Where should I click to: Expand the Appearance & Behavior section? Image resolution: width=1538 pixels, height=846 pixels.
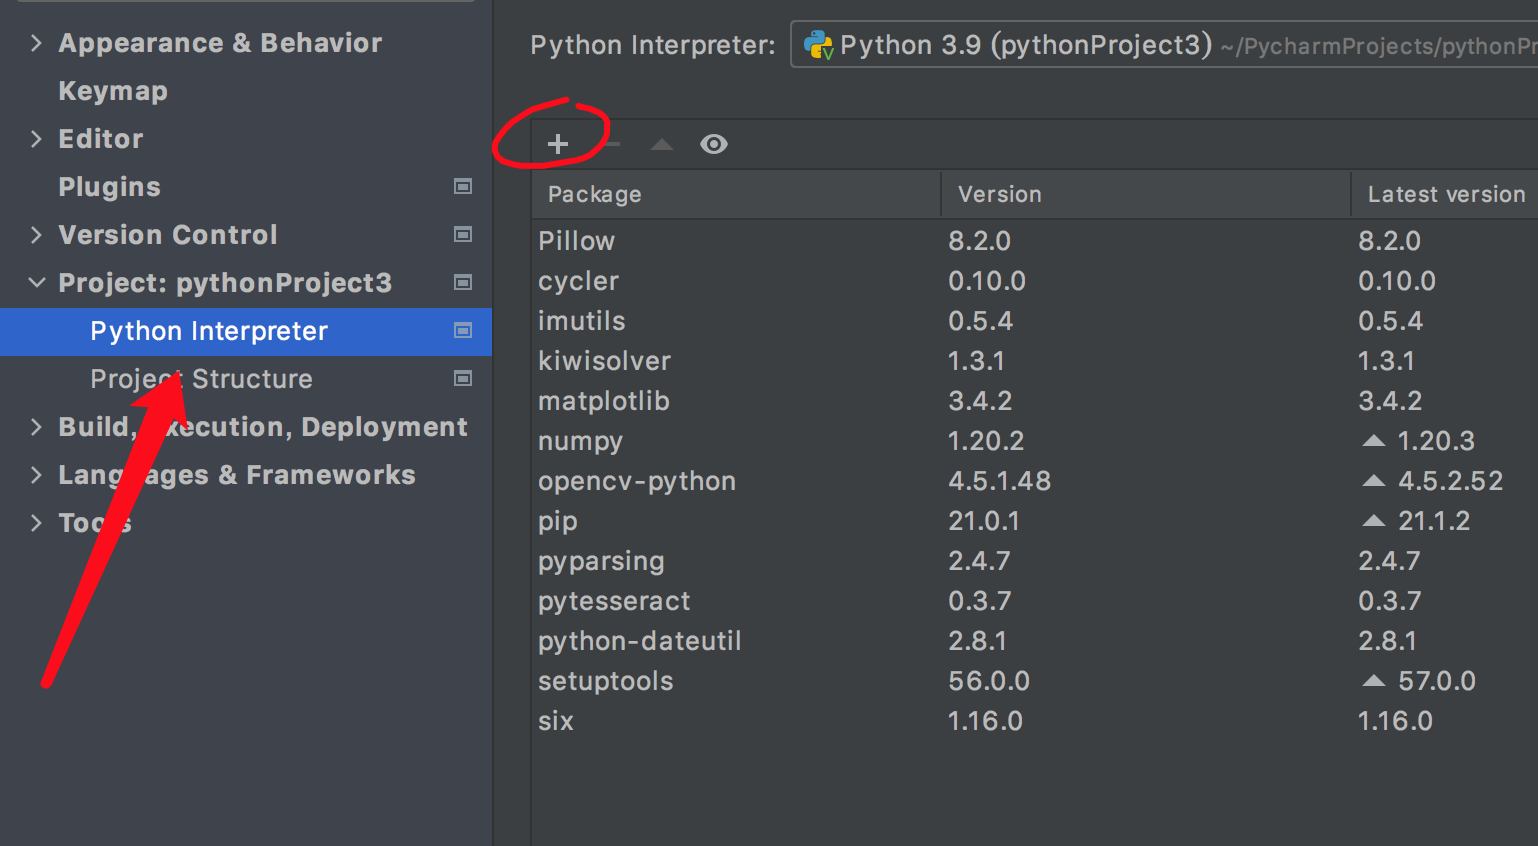click(36, 43)
